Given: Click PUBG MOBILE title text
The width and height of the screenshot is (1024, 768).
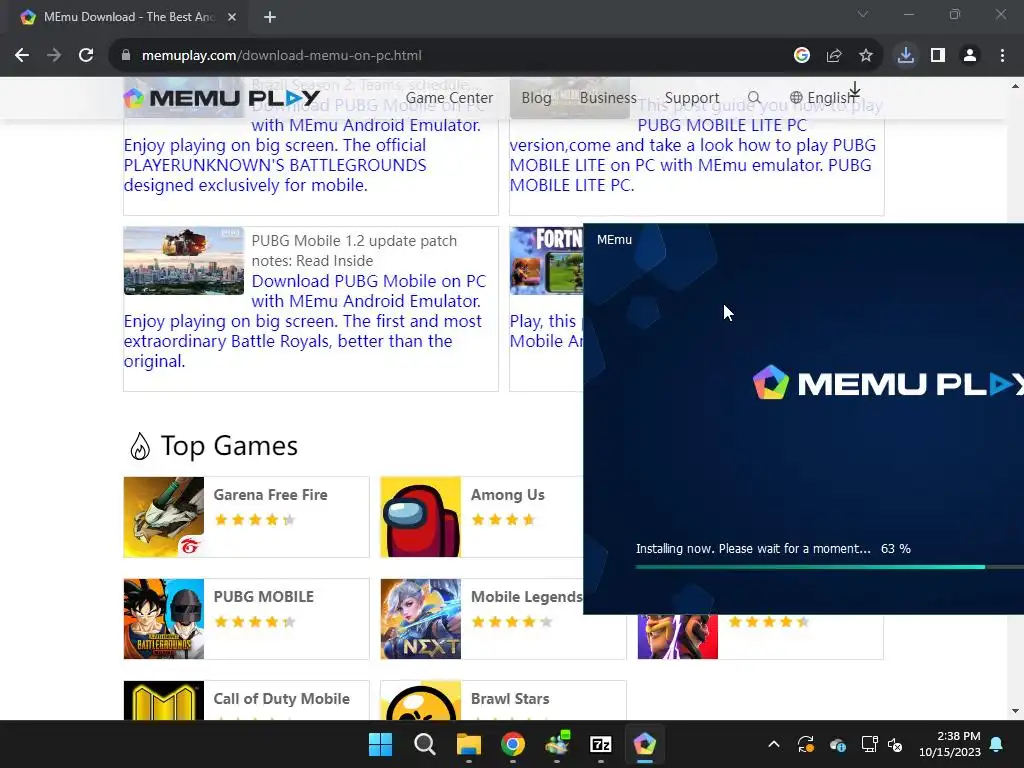Looking at the screenshot, I should tap(264, 597).
